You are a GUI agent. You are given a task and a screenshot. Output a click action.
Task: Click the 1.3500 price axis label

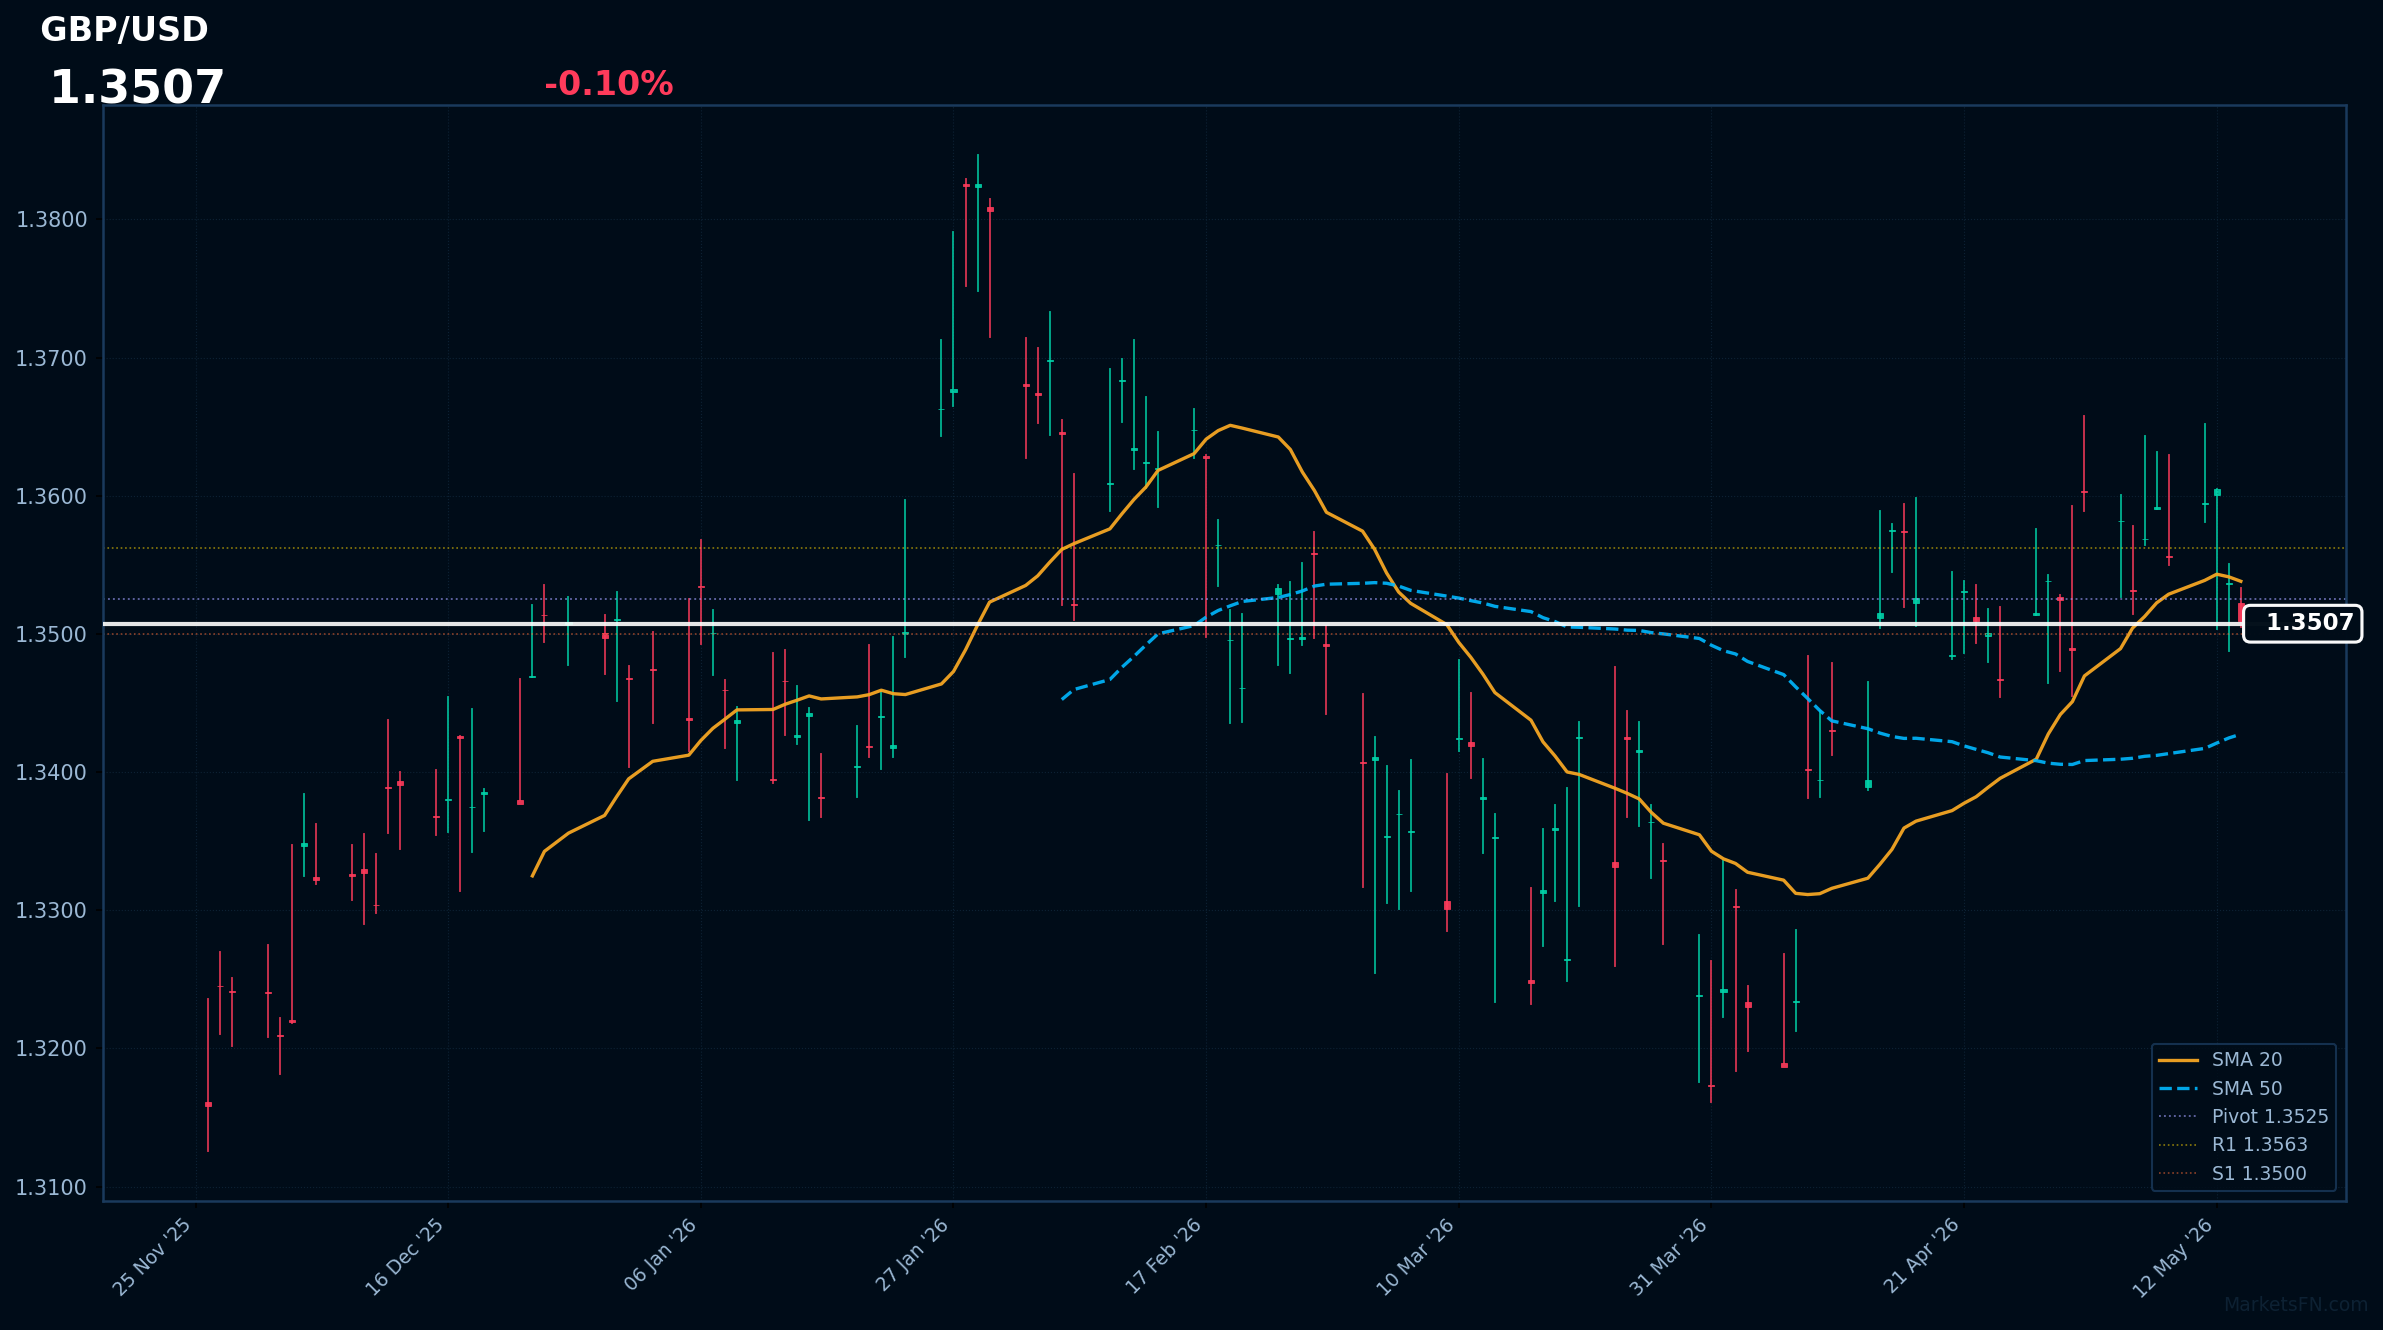point(51,635)
